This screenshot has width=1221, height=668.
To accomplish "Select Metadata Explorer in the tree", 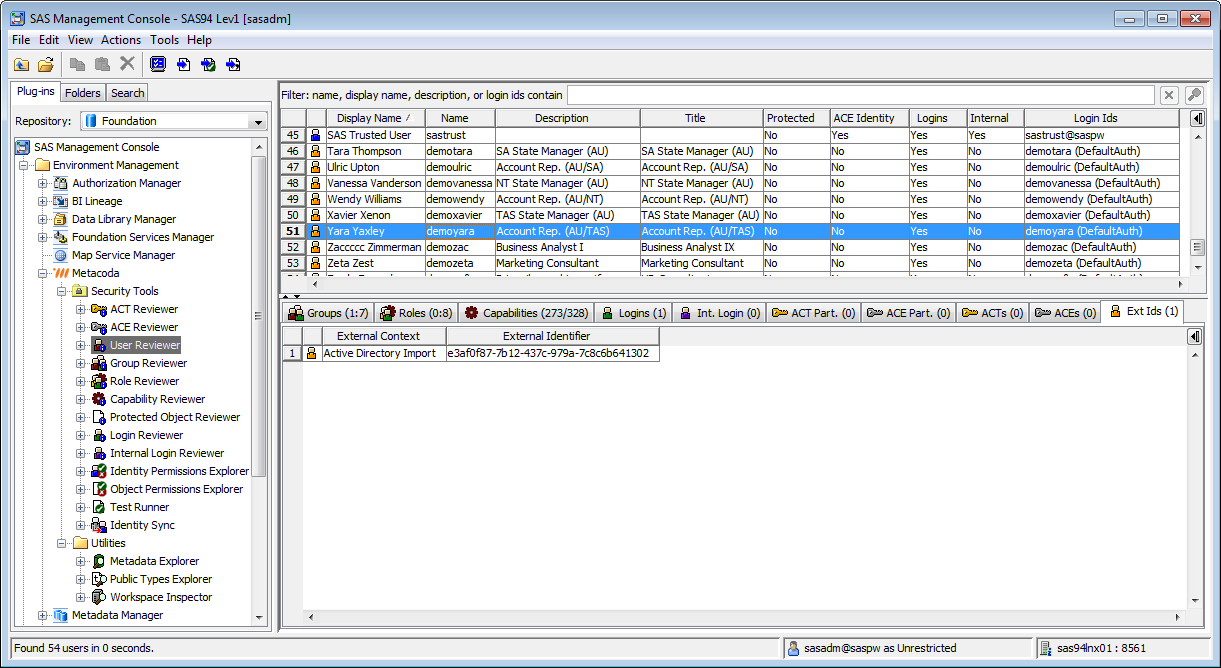I will point(154,561).
